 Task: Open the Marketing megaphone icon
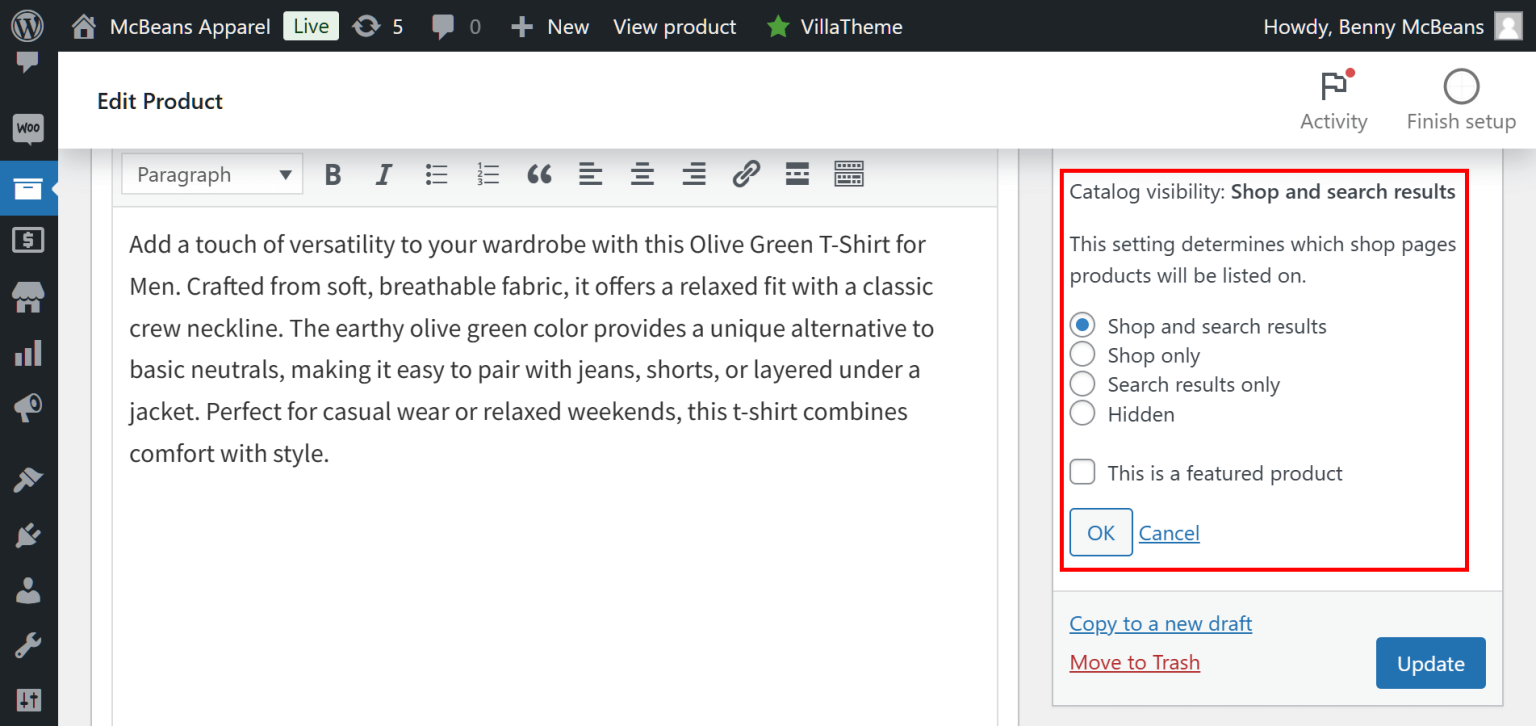coord(27,406)
